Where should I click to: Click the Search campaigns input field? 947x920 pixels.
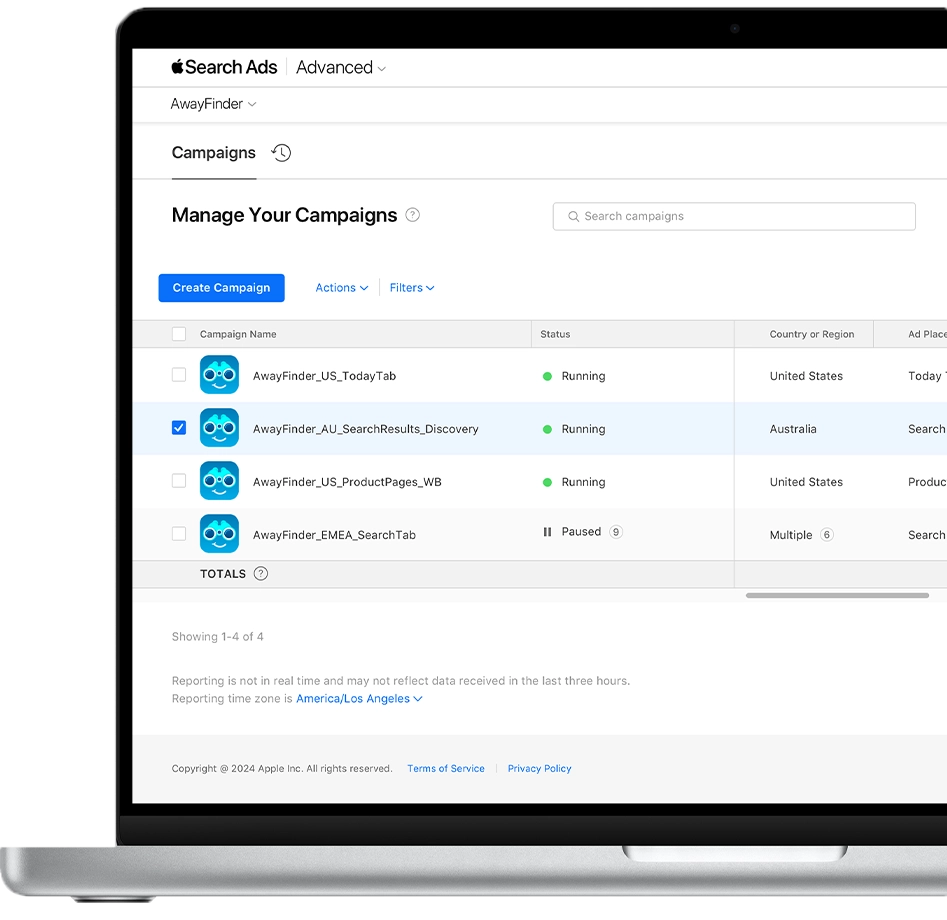point(734,216)
